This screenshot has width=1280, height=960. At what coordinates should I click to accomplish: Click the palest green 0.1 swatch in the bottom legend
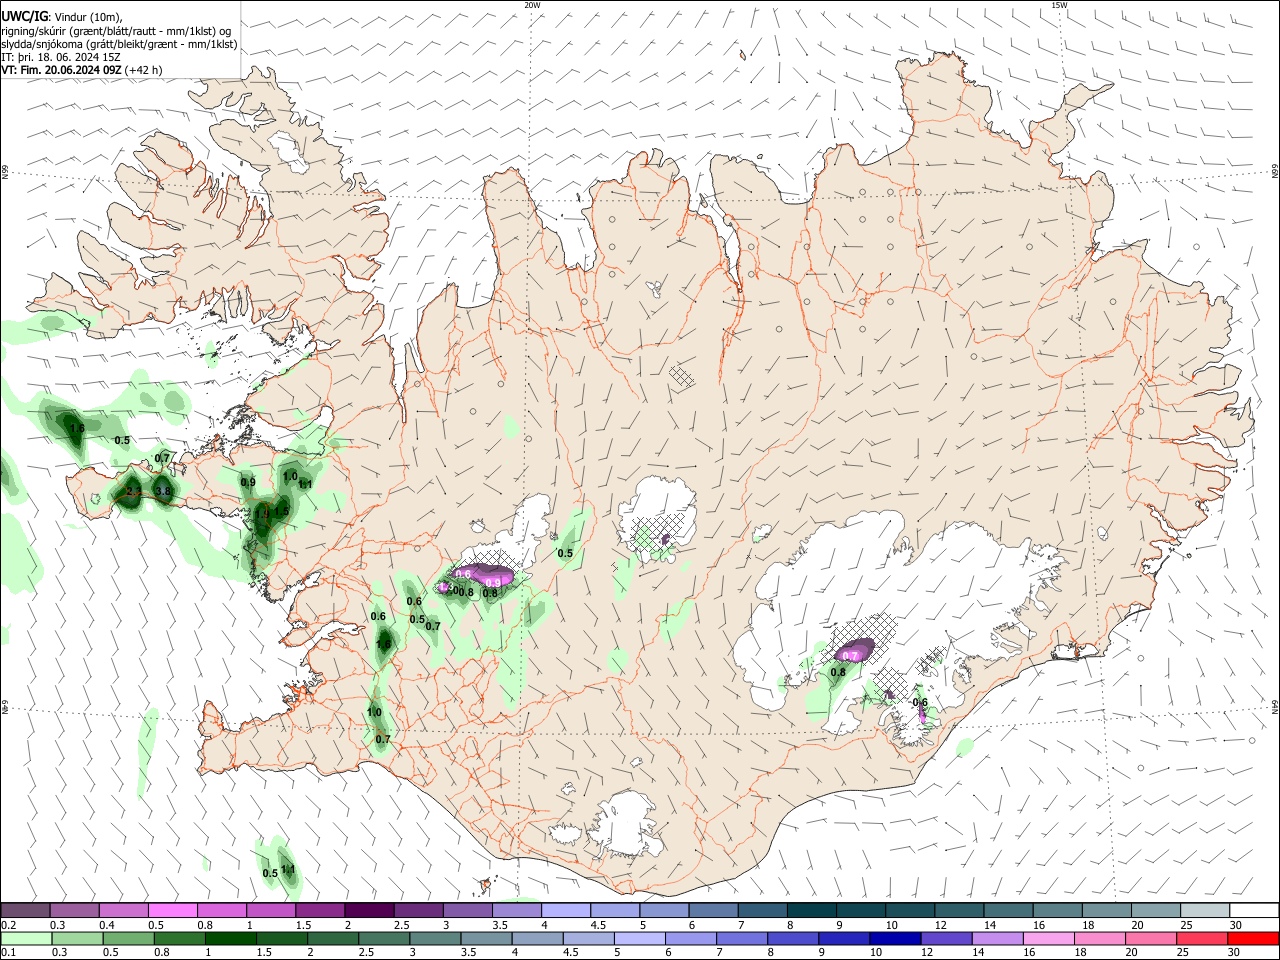coord(26,938)
